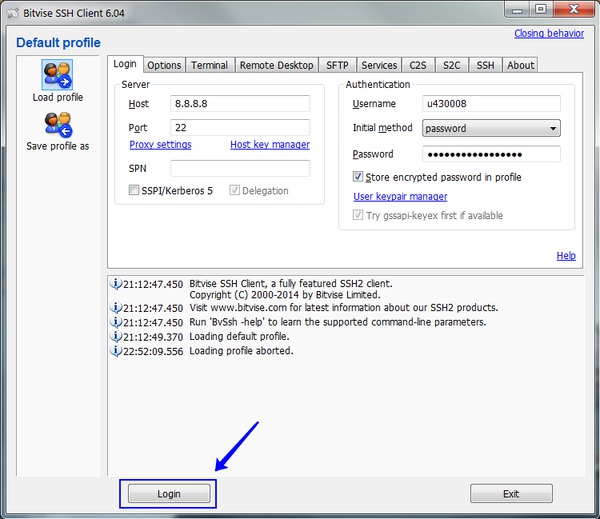Select the Services tab

[379, 65]
